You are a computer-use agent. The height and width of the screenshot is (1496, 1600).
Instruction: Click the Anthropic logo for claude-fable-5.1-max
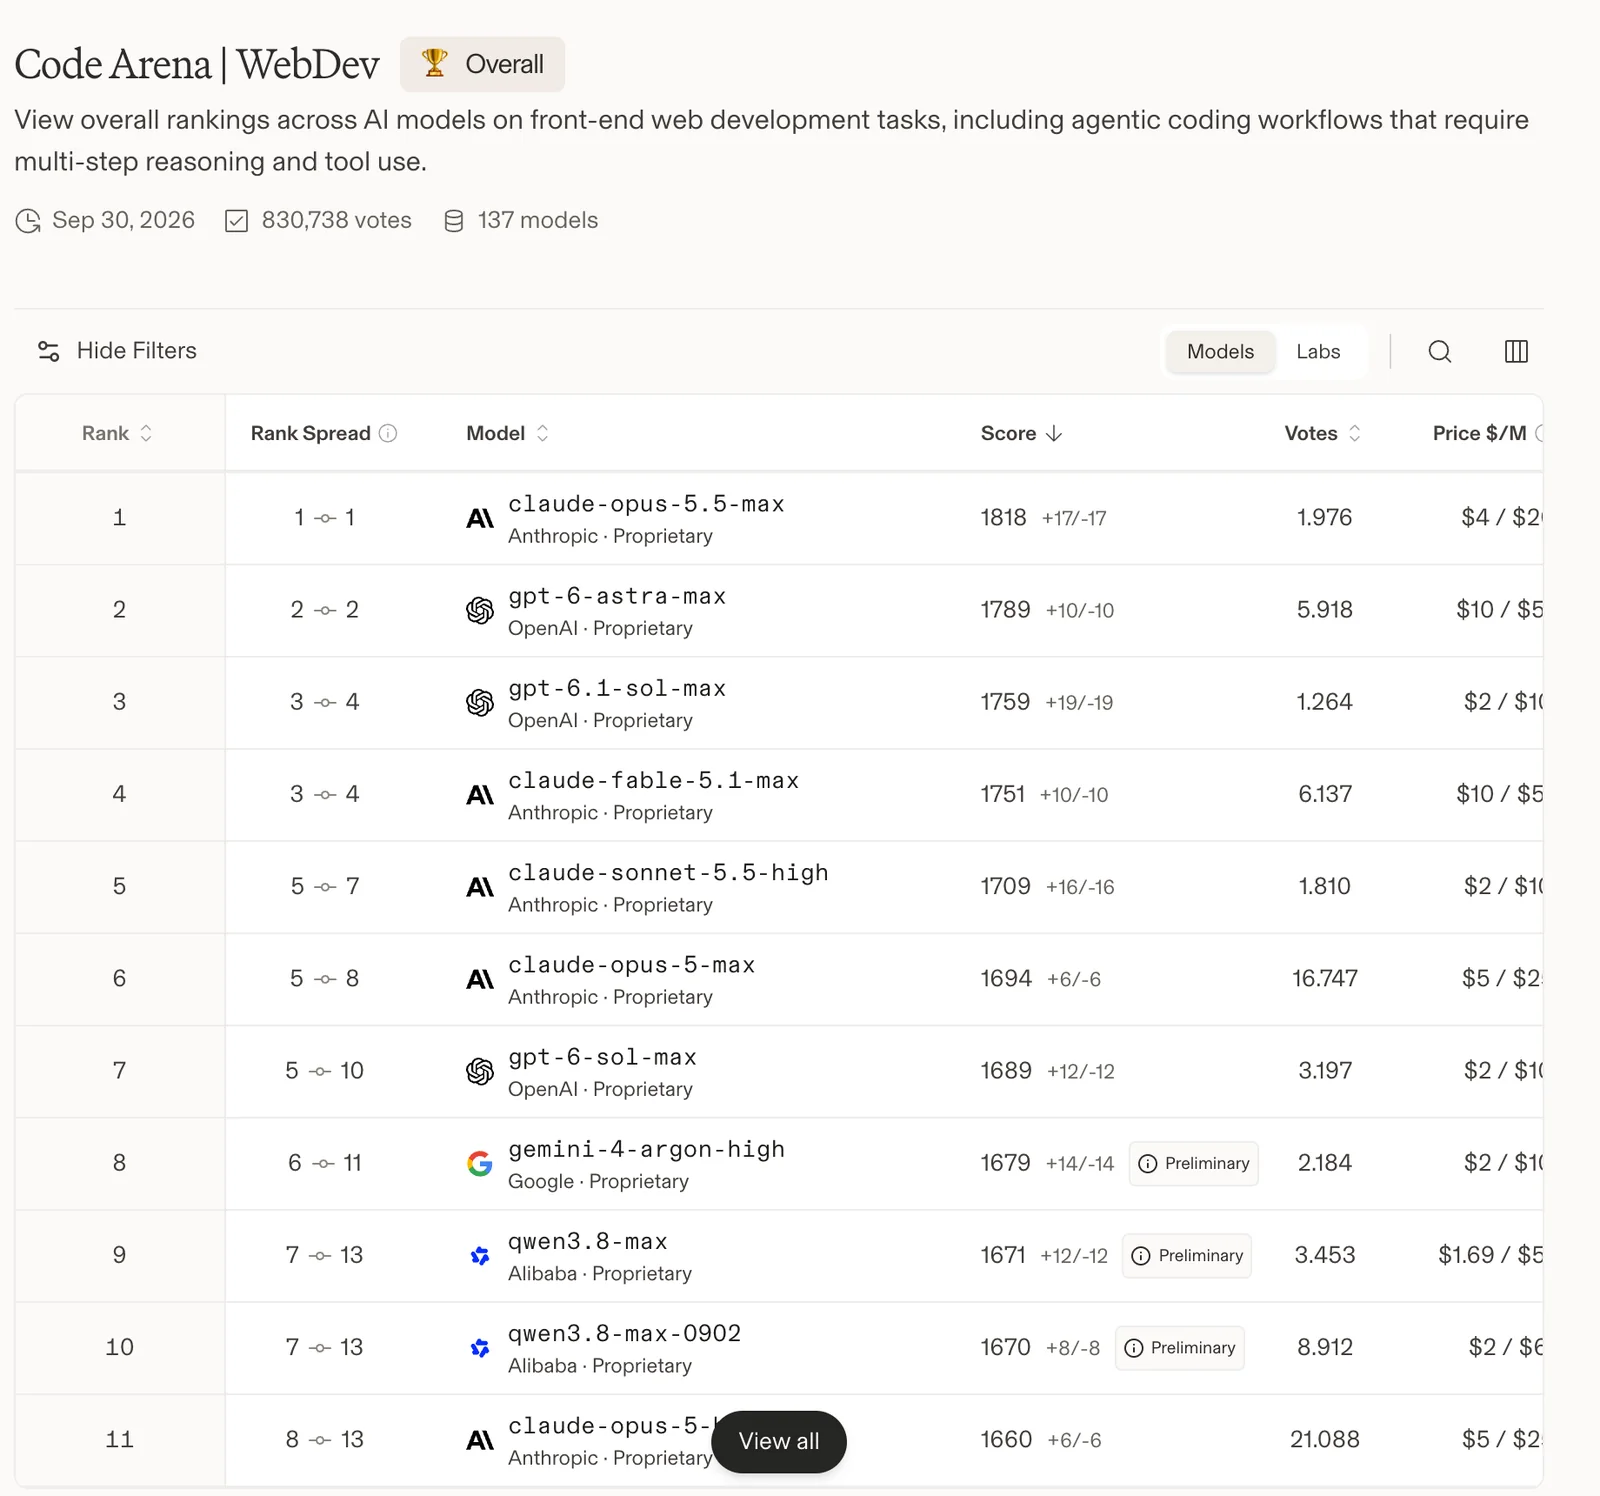point(480,795)
